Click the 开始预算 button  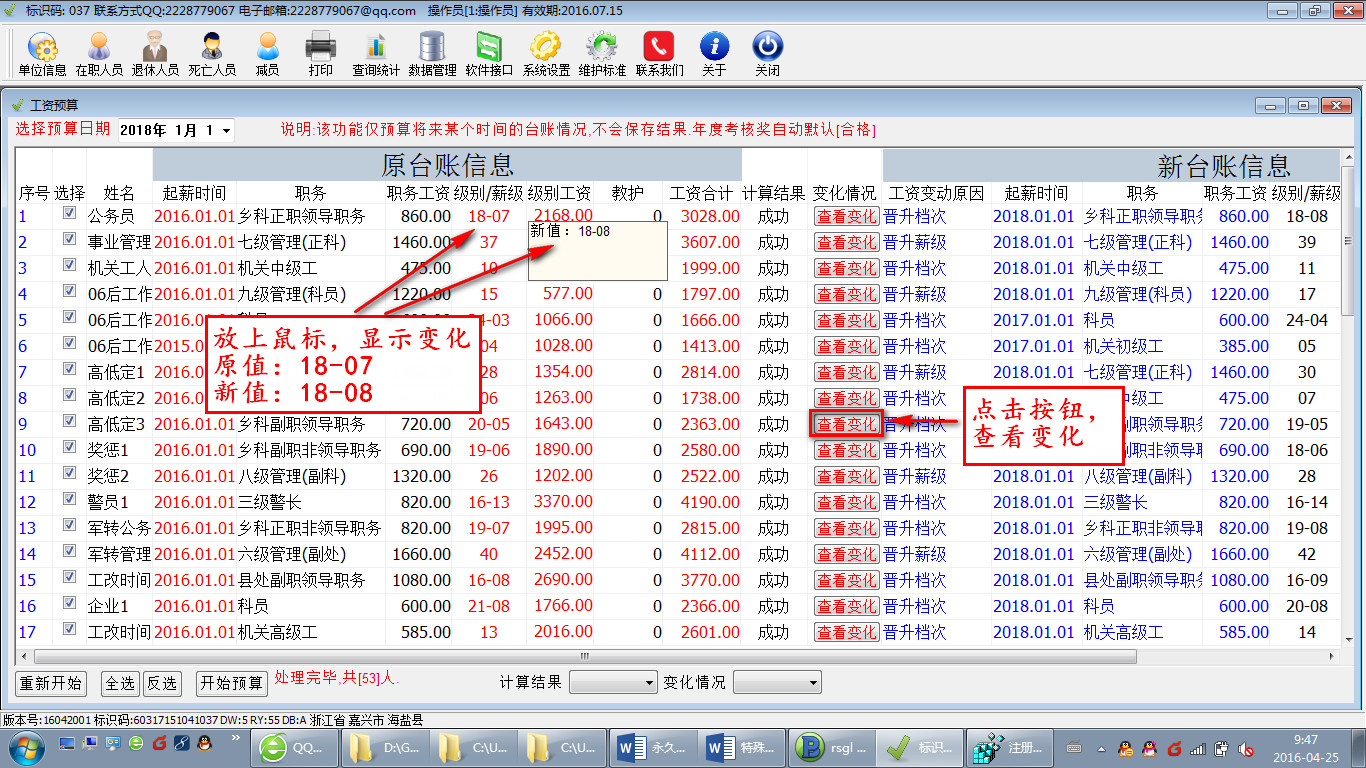click(x=232, y=683)
